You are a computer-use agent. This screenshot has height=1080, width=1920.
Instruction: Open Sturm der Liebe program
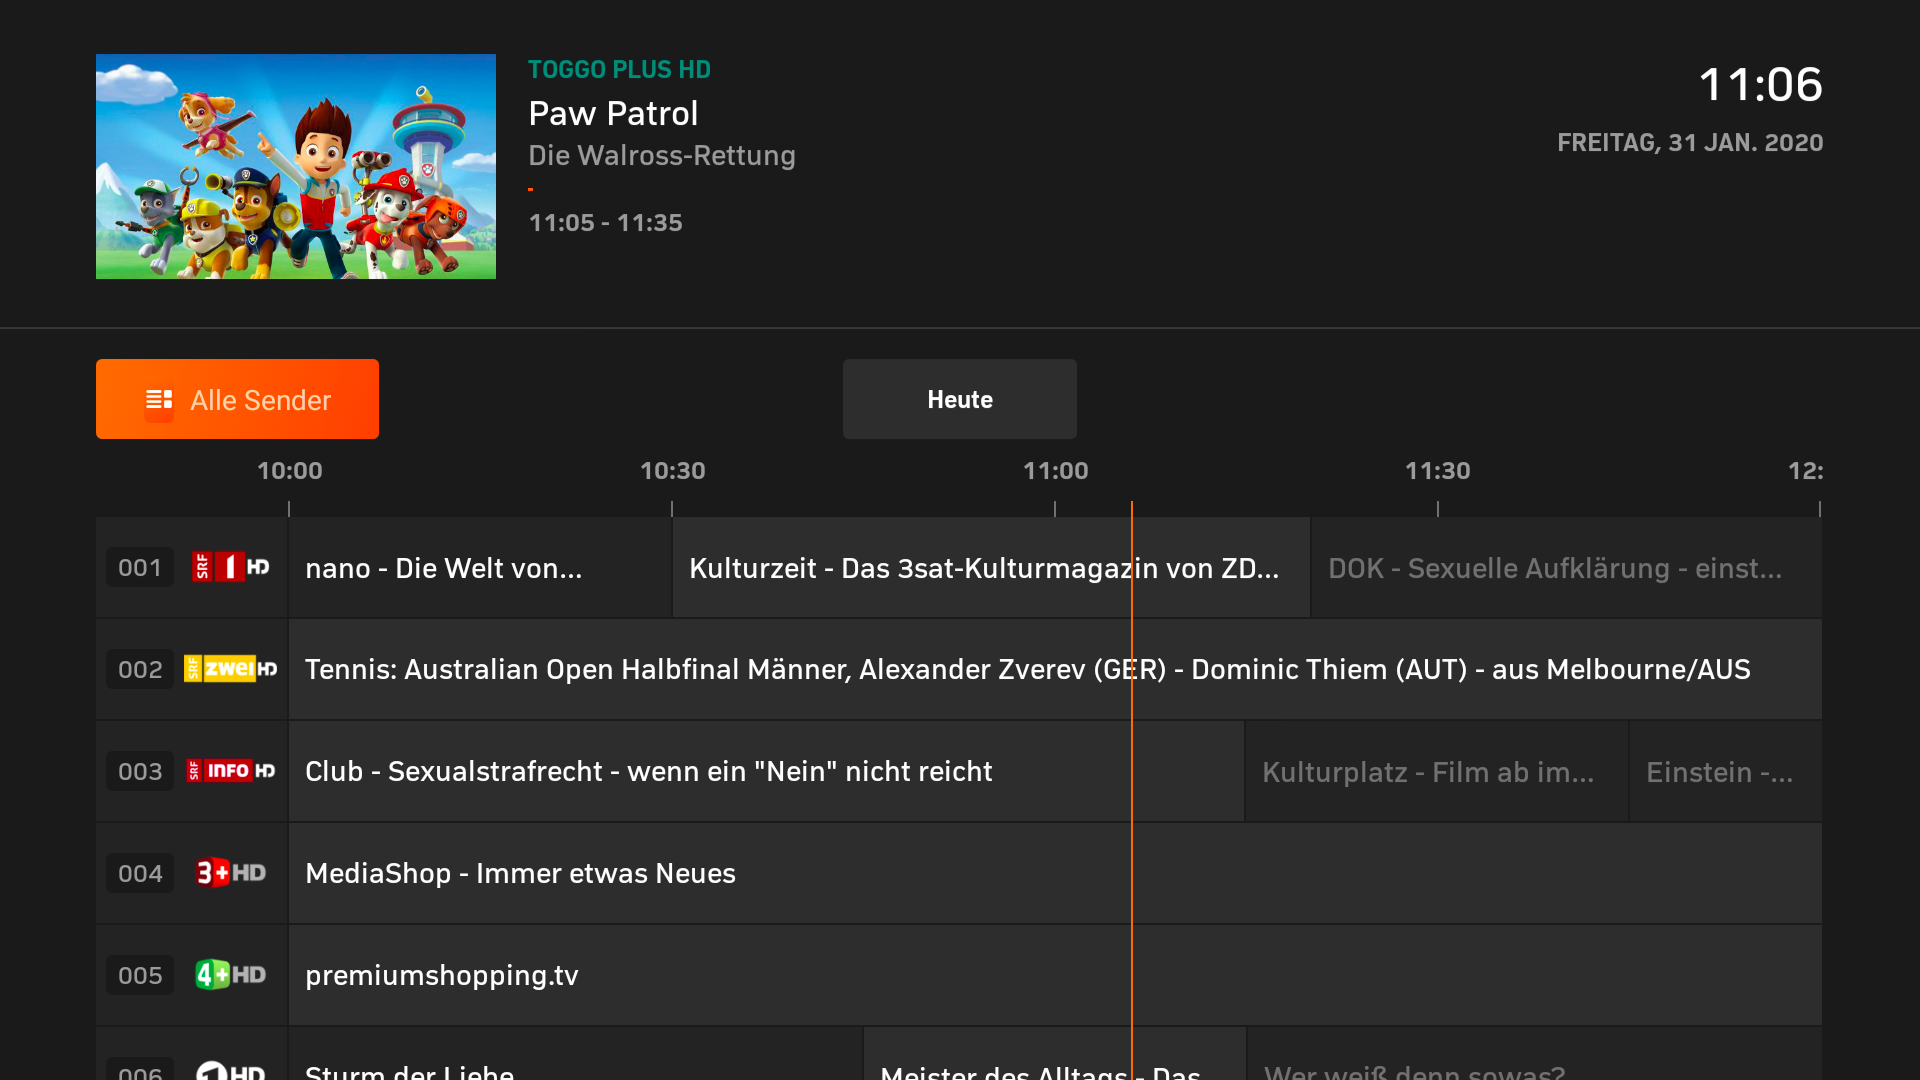[x=575, y=1054]
